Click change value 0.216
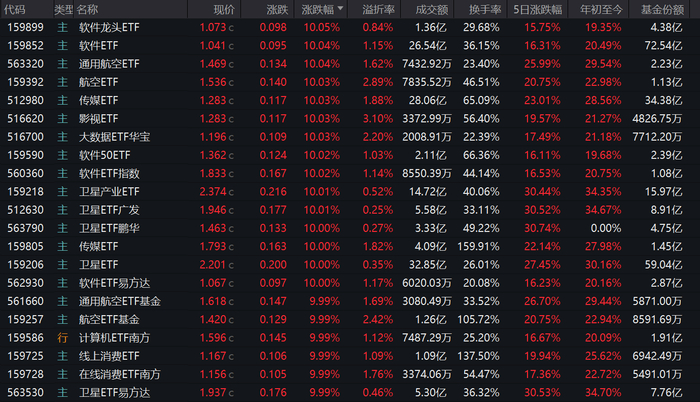The image size is (700, 402). [273, 192]
